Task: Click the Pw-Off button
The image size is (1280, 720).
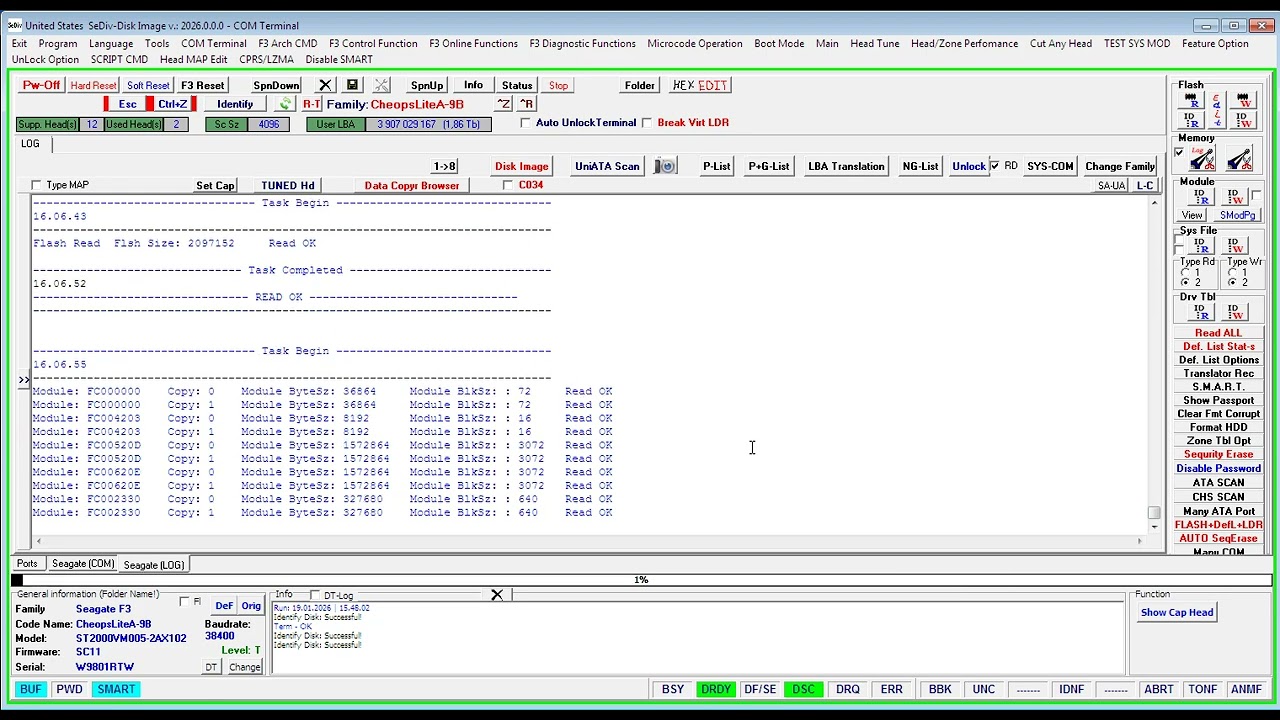Action: pyautogui.click(x=41, y=85)
